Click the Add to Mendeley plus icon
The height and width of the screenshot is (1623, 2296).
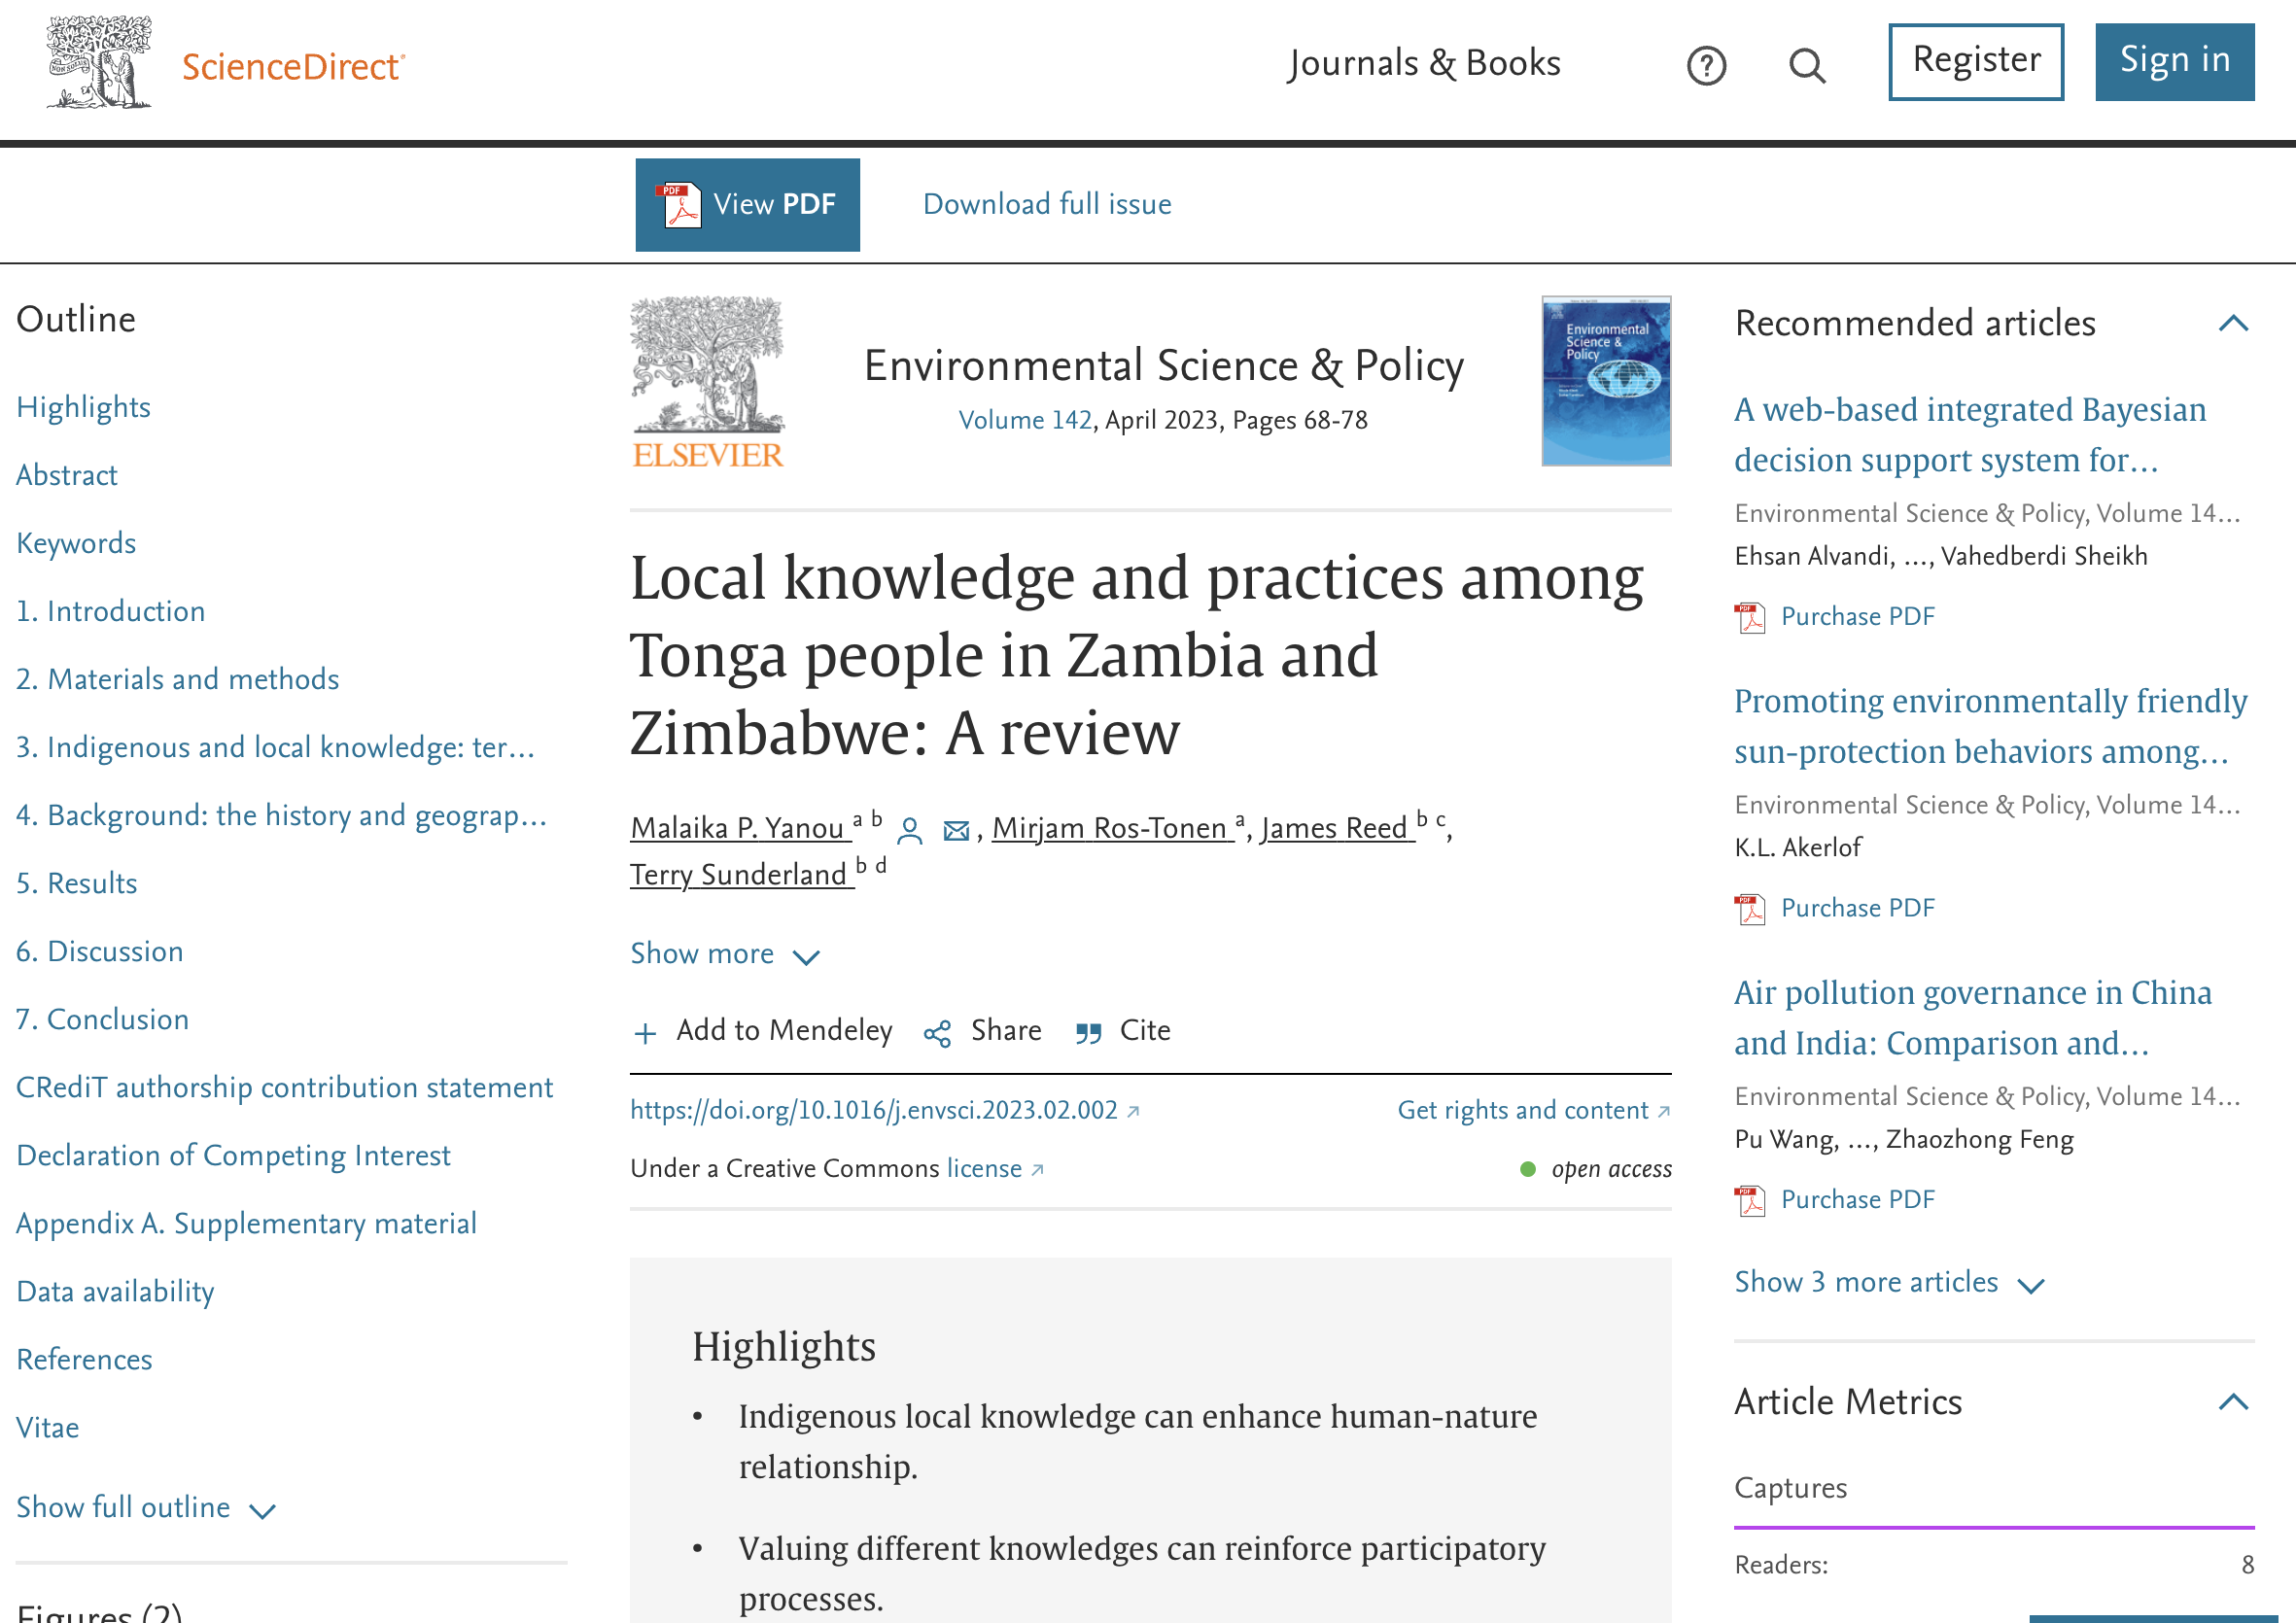pos(645,1032)
